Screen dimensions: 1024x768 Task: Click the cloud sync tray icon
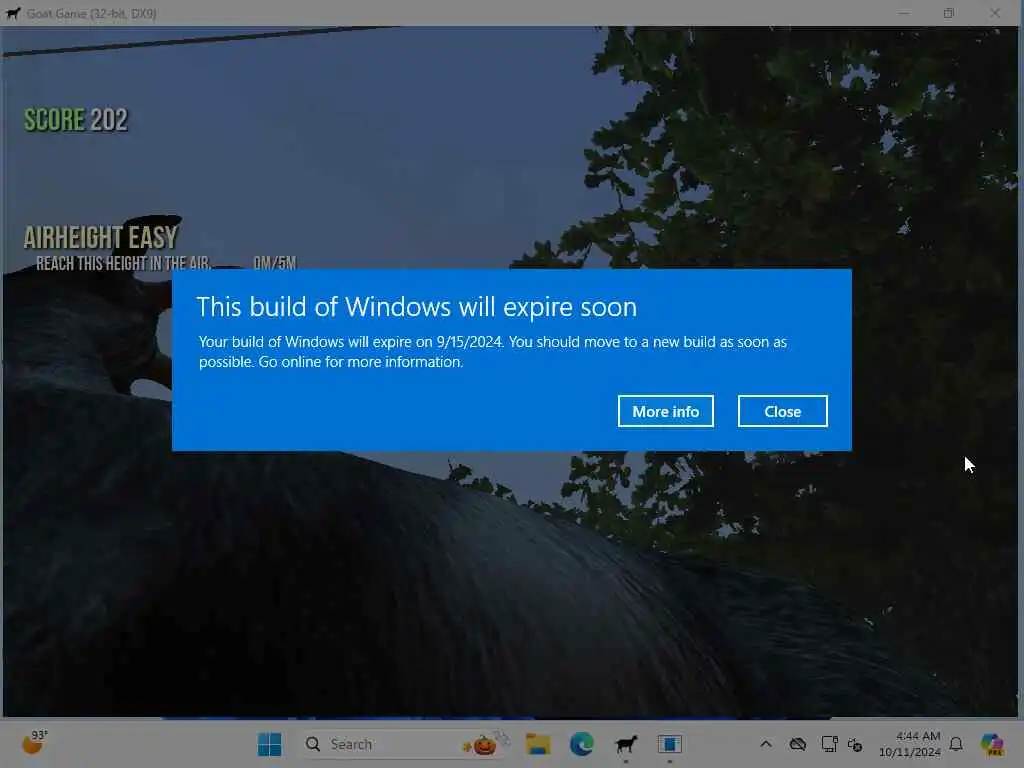(x=797, y=744)
